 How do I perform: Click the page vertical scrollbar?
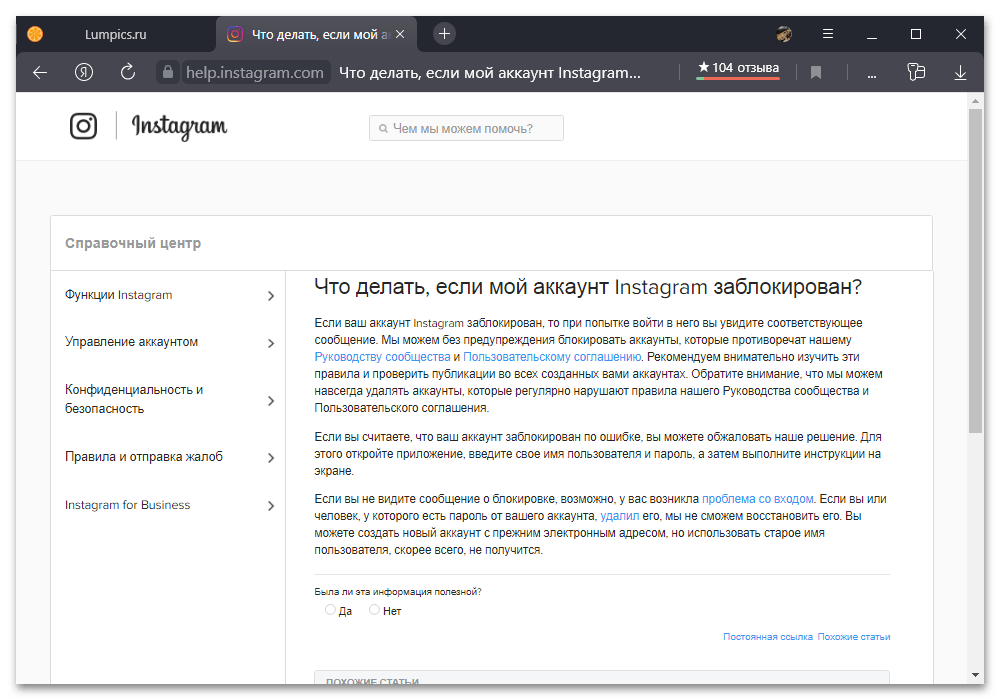point(975,270)
